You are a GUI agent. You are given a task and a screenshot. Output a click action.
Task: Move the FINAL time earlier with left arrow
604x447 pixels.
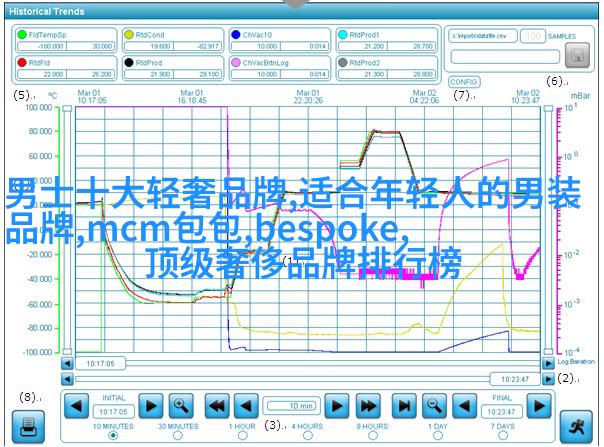(x=464, y=406)
